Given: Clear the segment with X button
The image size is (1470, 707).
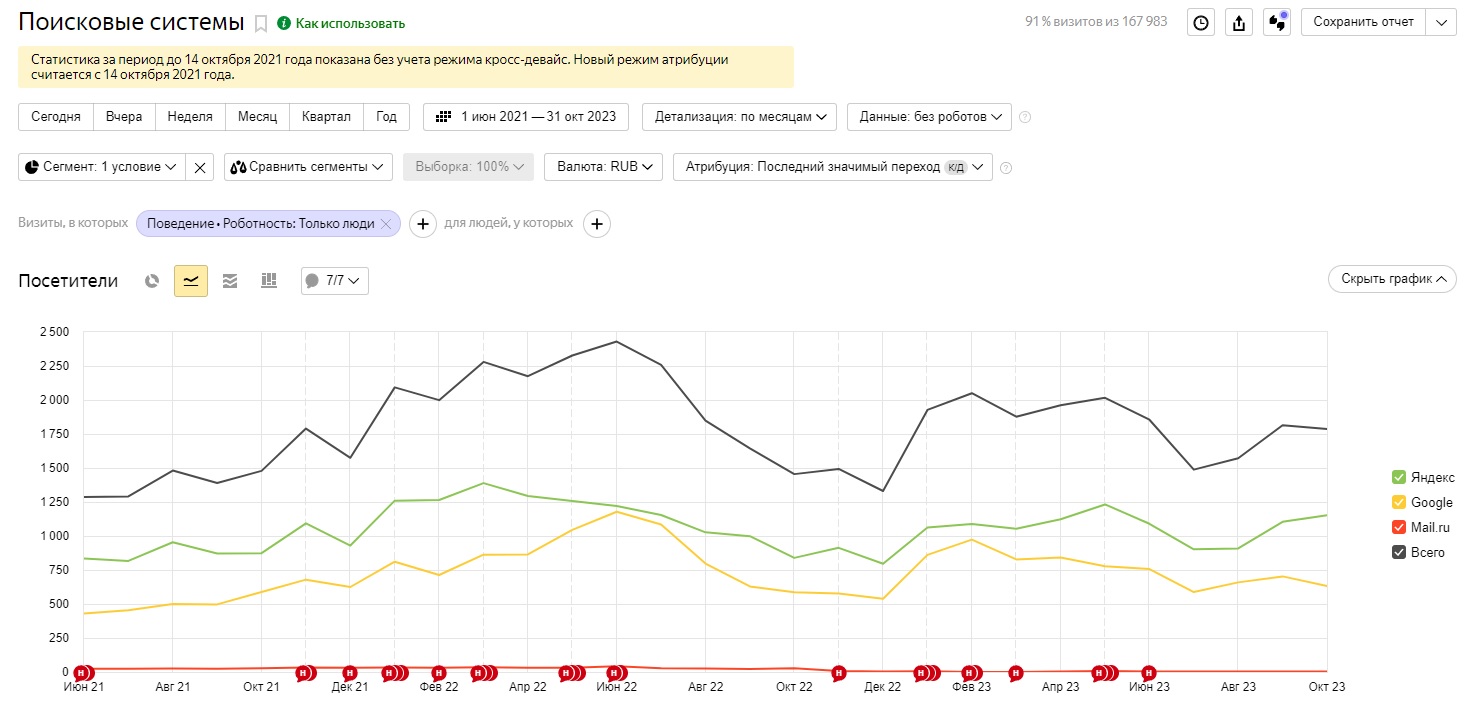Looking at the screenshot, I should click(200, 167).
